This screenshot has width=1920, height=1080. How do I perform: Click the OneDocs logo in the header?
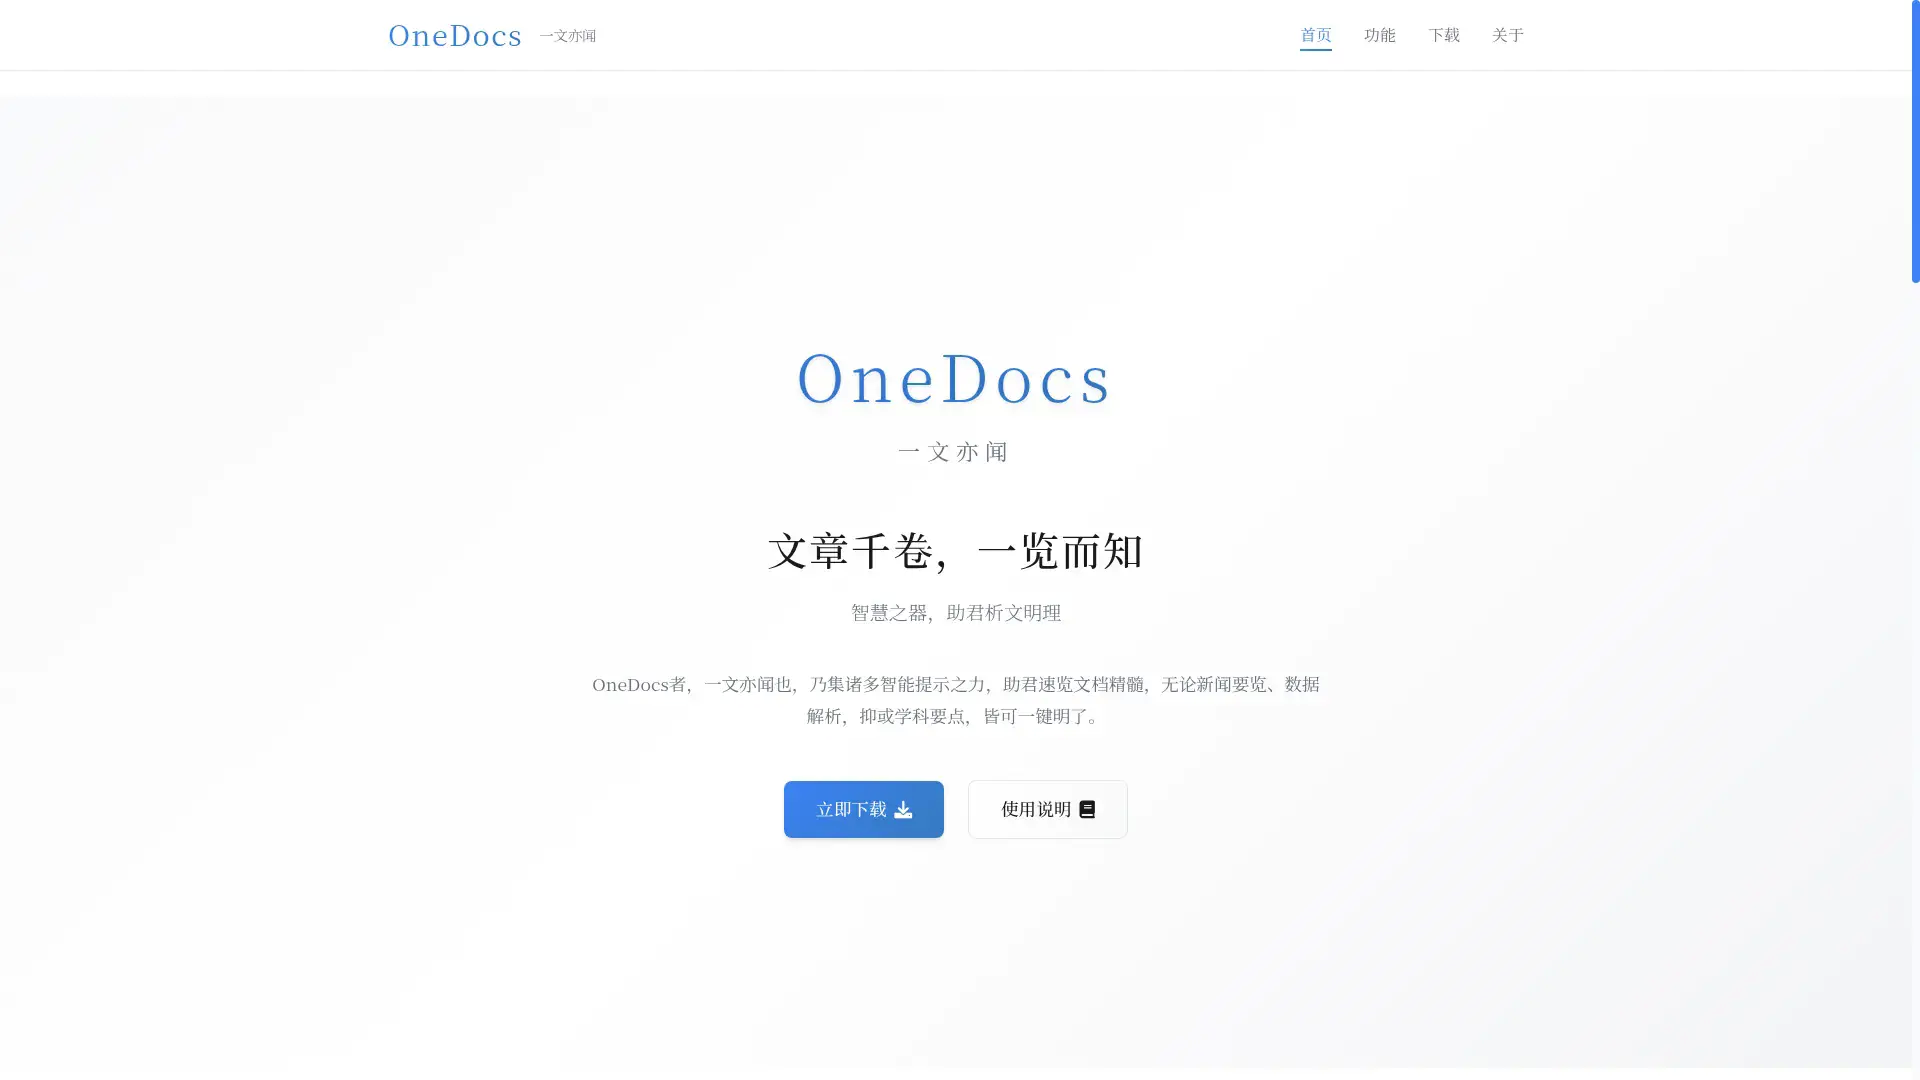(x=455, y=36)
